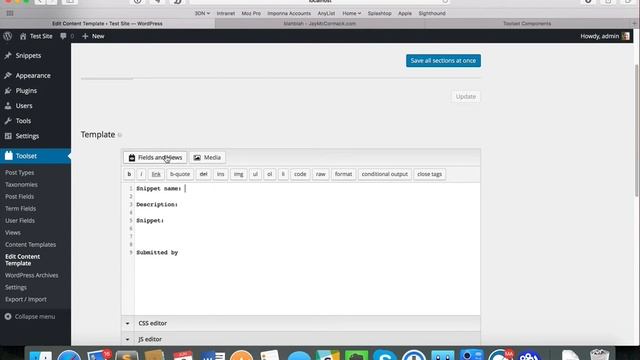Image resolution: width=640 pixels, height=360 pixels.
Task: Click the Snippets pin icon
Action: pyautogui.click(x=8, y=56)
